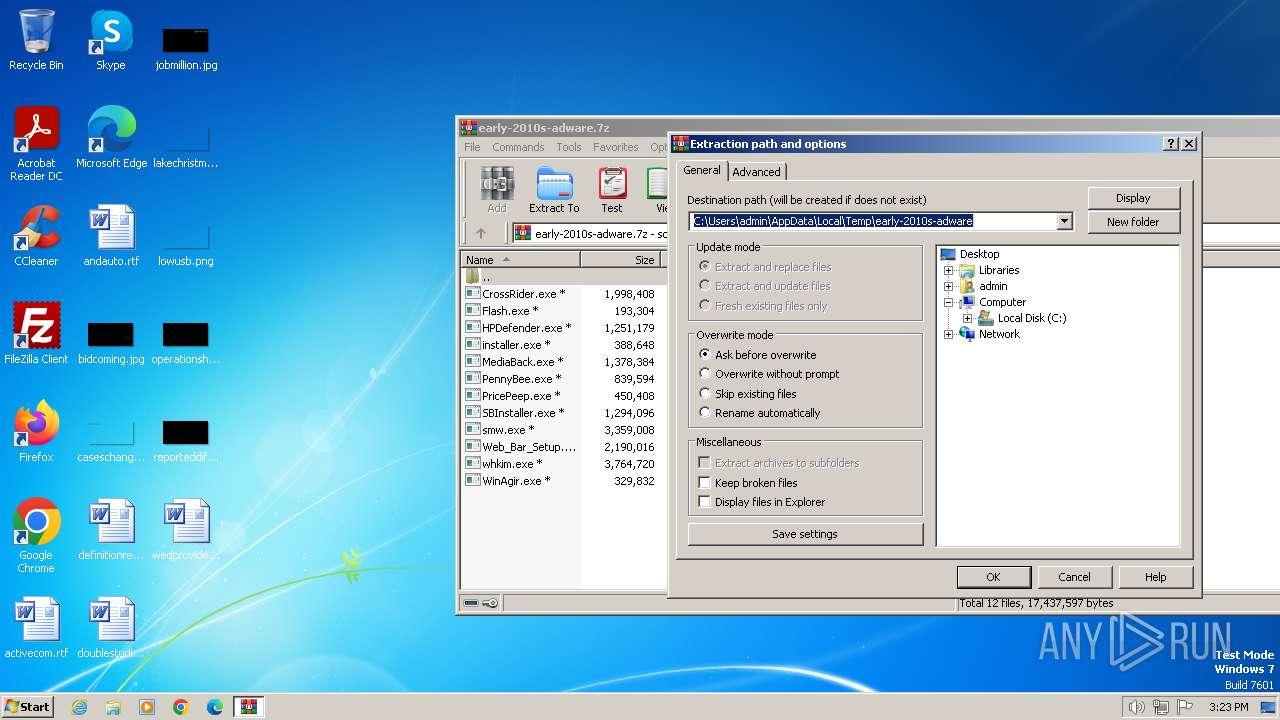Open the Recycle Bin desktop icon
The height and width of the screenshot is (720, 1280).
(x=36, y=40)
